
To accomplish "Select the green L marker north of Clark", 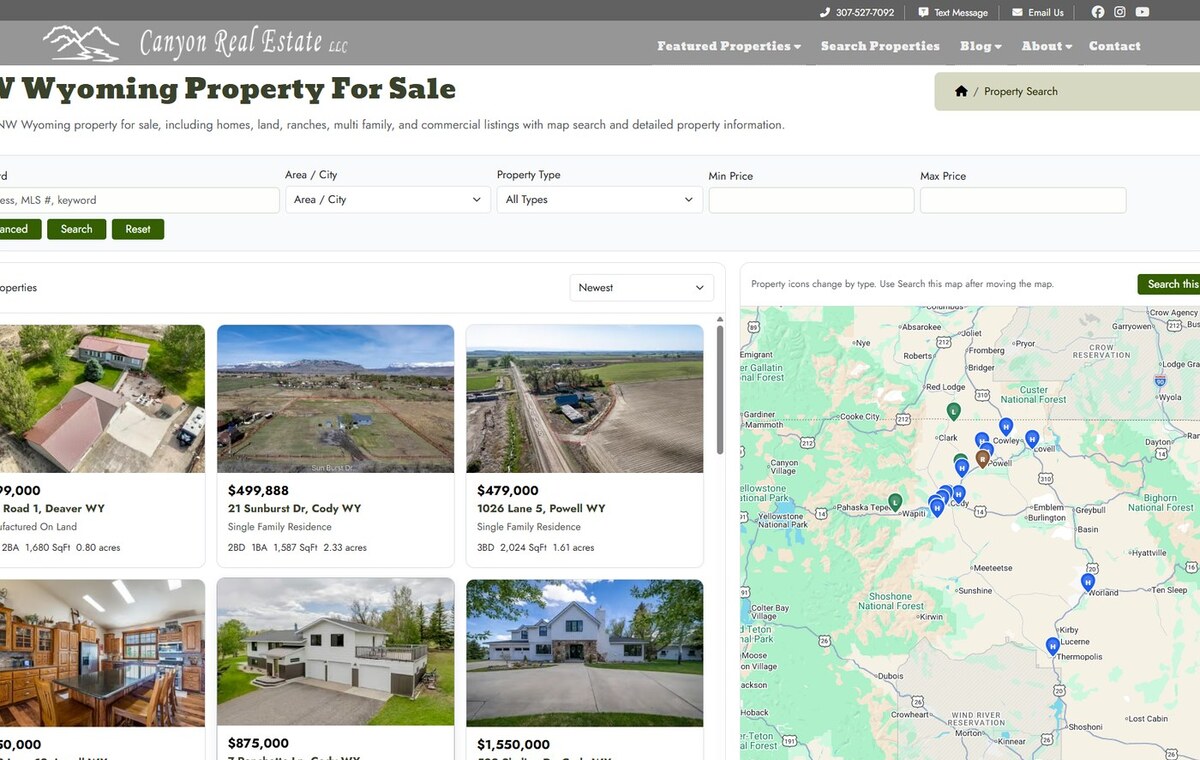I will point(954,411).
